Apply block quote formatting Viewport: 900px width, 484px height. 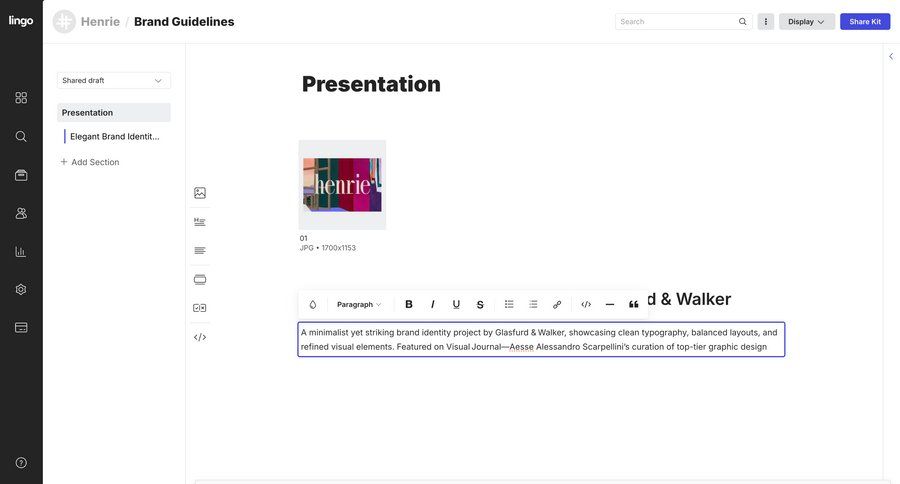pyautogui.click(x=634, y=304)
